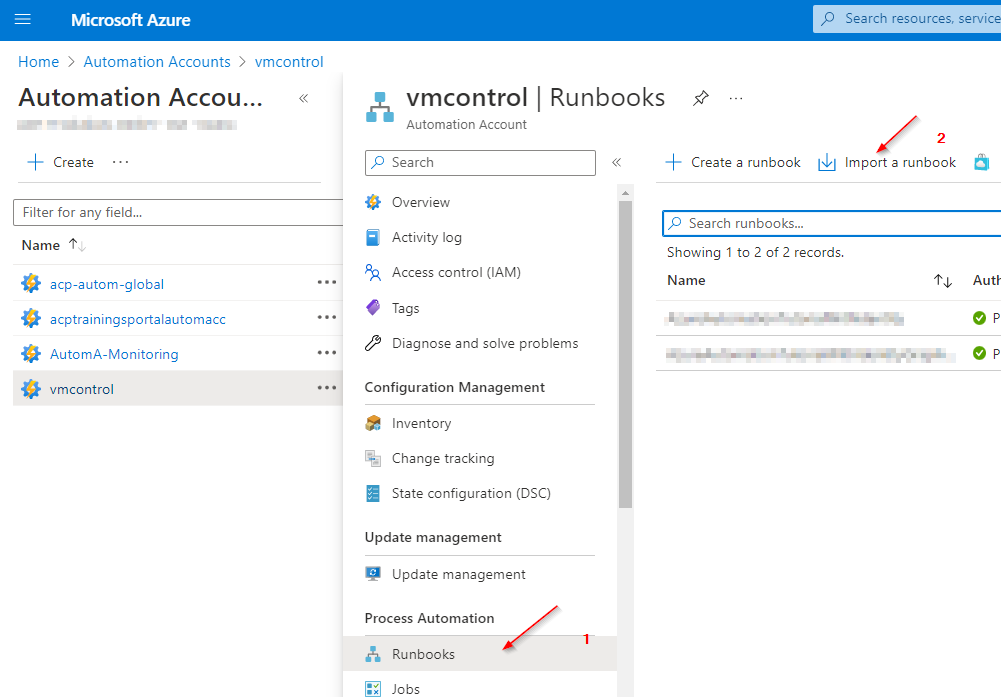Click the vmcontrol Runbooks header icon
The image size is (1001, 697).
click(380, 107)
